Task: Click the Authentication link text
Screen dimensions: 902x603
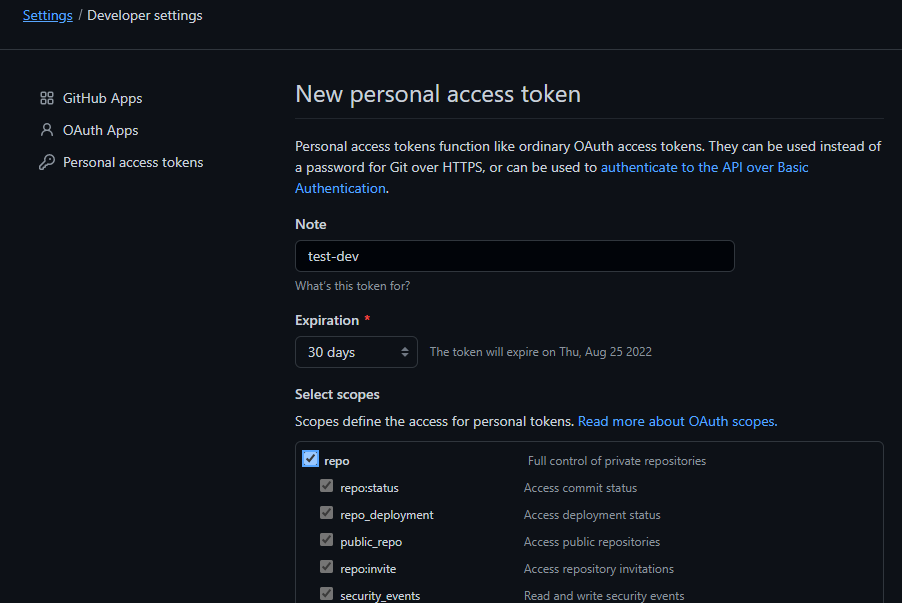Action: [x=341, y=189]
